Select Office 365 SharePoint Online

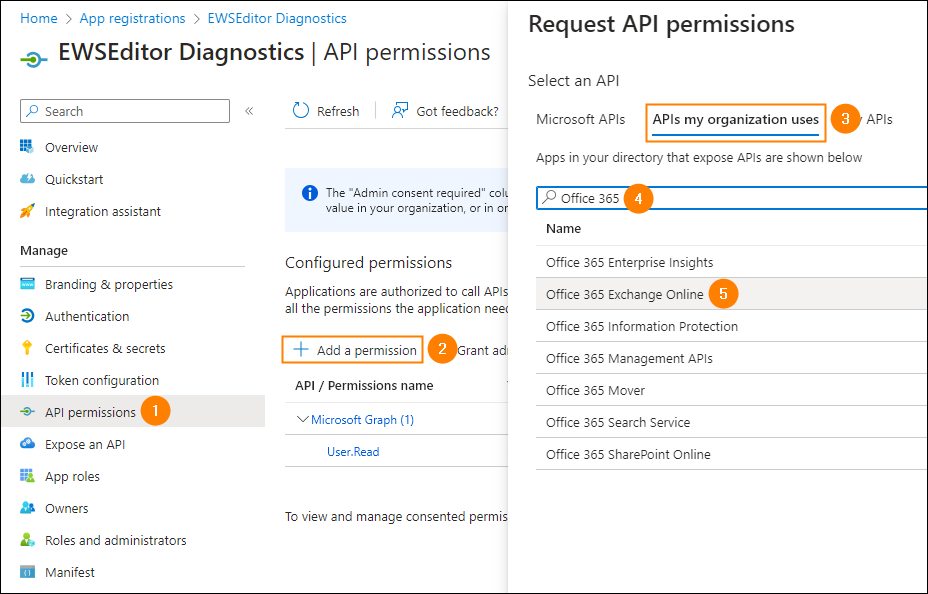click(732, 454)
